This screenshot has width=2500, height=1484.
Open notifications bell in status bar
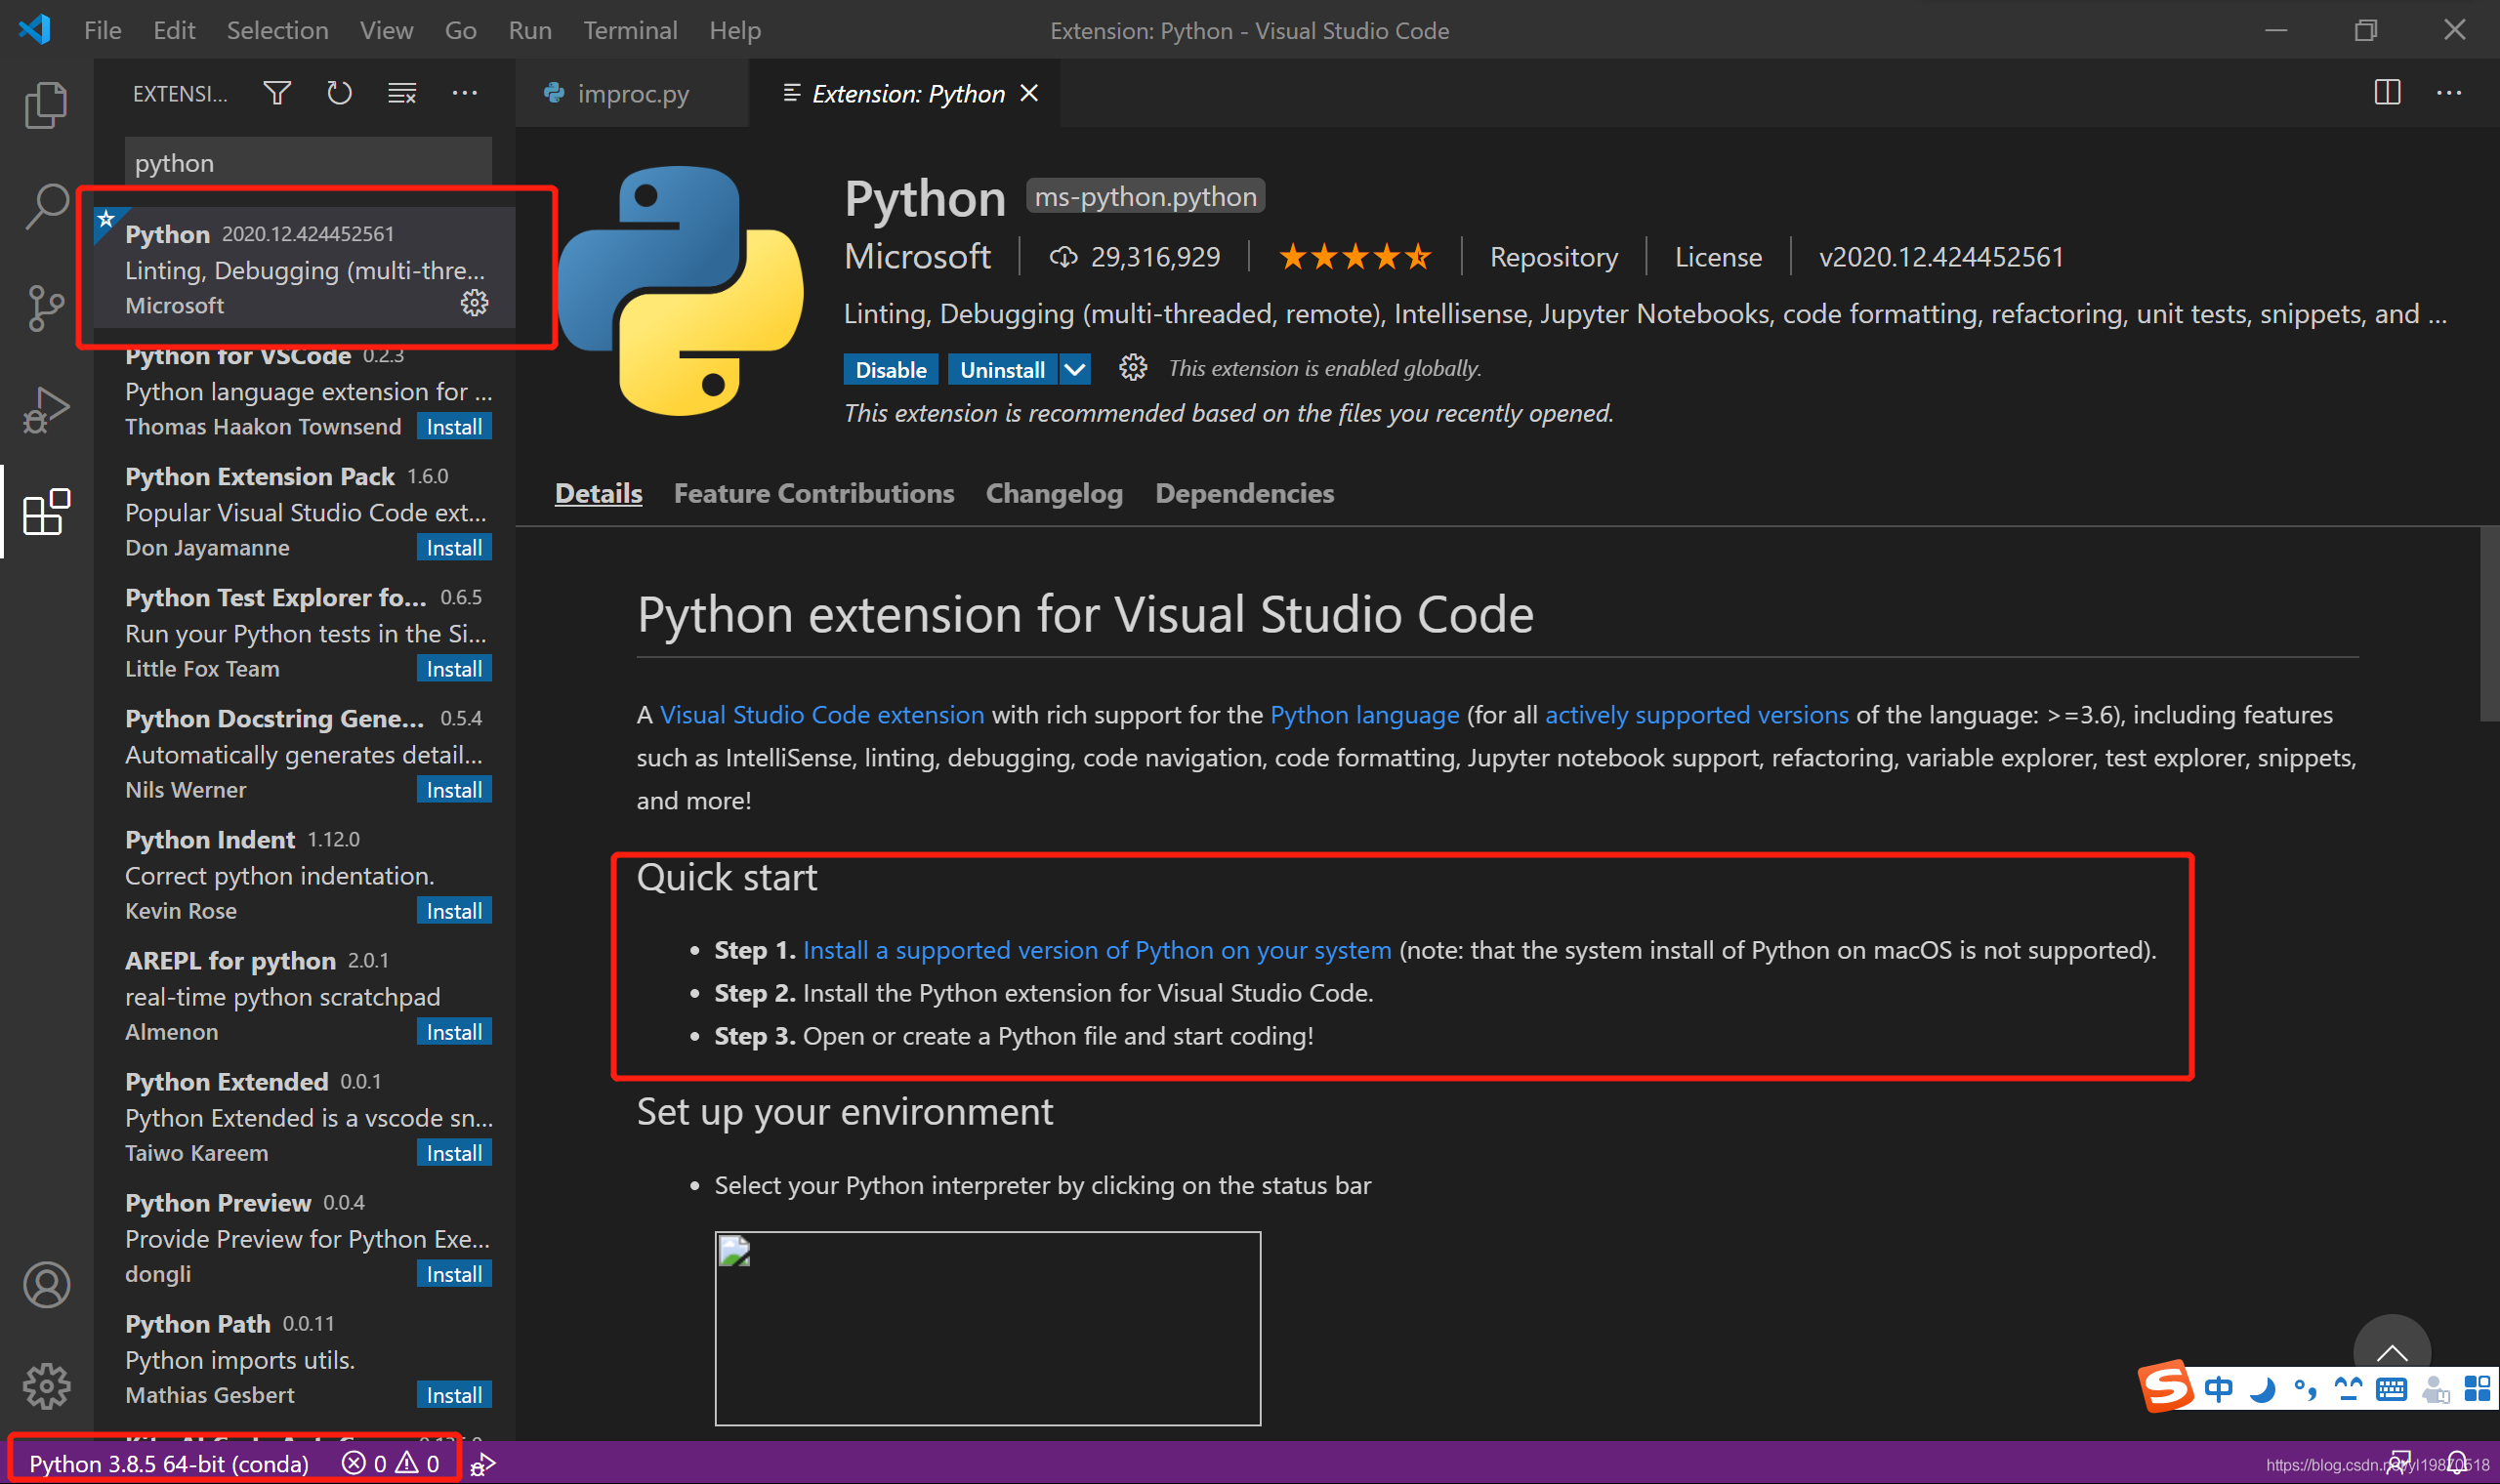point(2456,1464)
